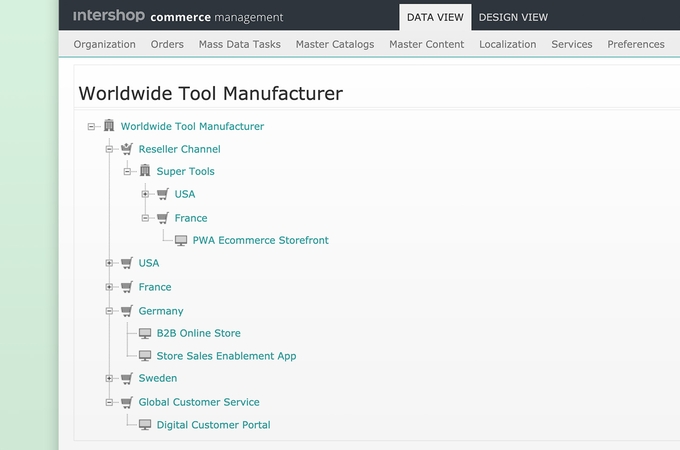Open France link under Super Tools

[x=191, y=218]
